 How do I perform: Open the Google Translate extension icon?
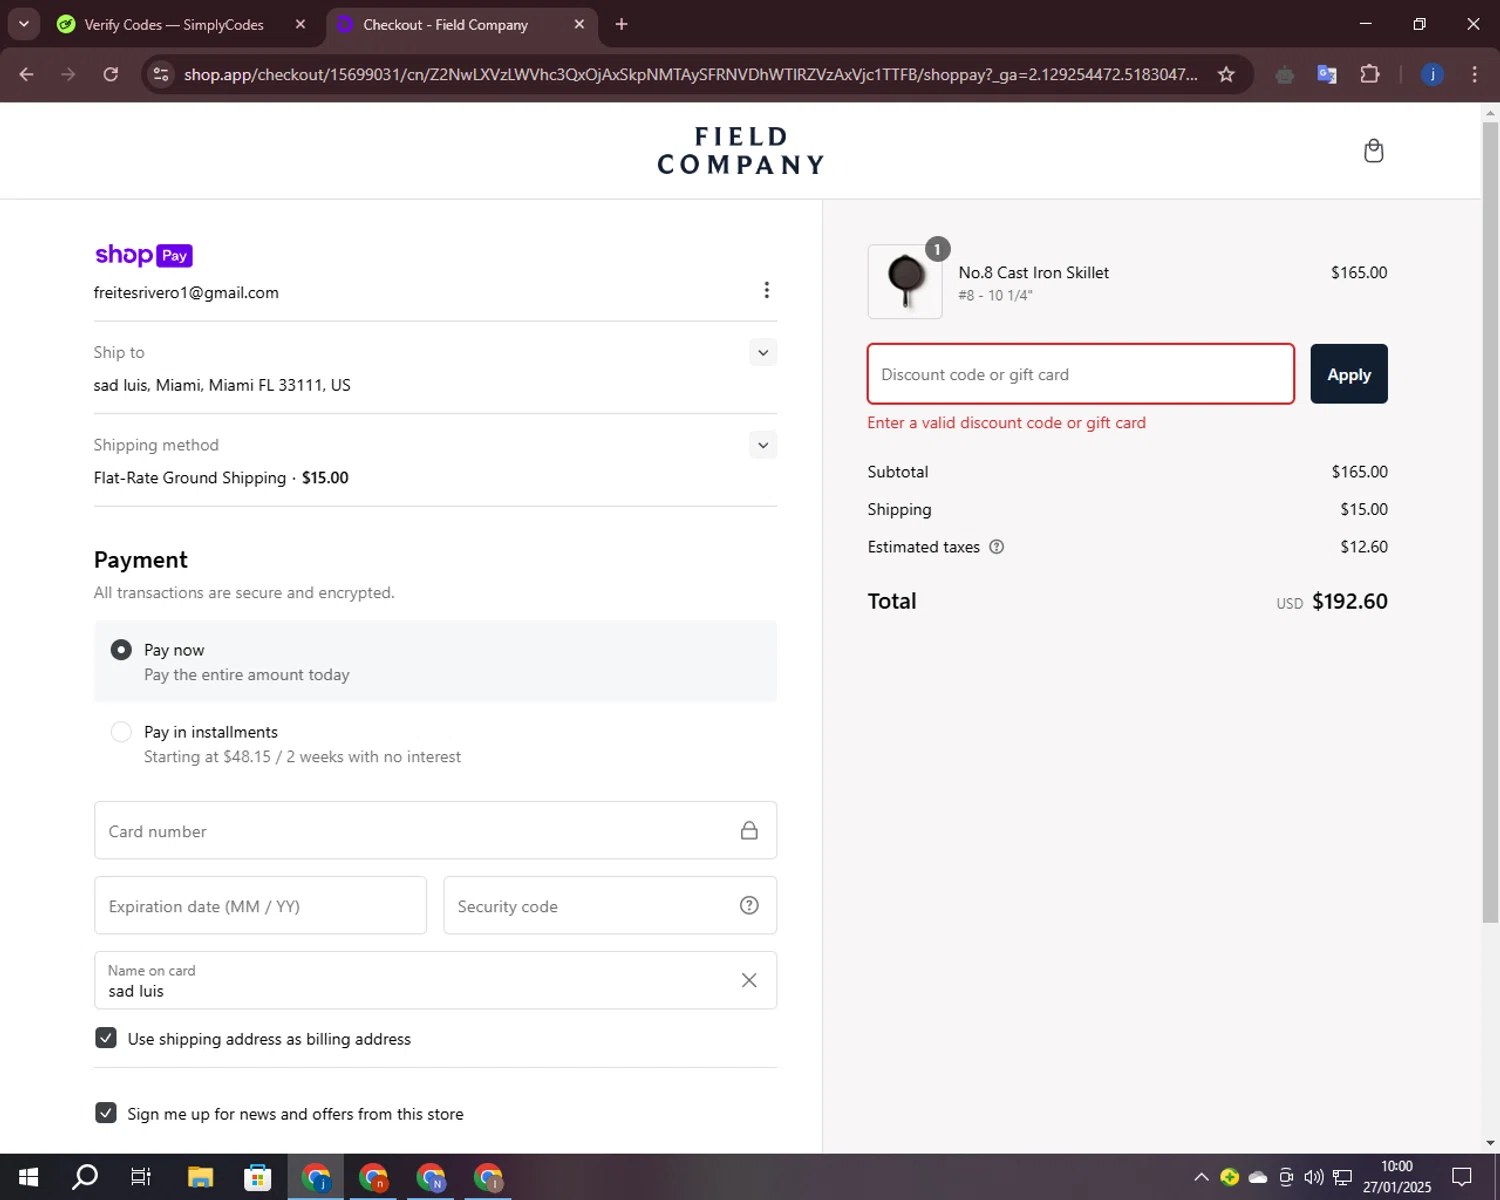[1327, 74]
